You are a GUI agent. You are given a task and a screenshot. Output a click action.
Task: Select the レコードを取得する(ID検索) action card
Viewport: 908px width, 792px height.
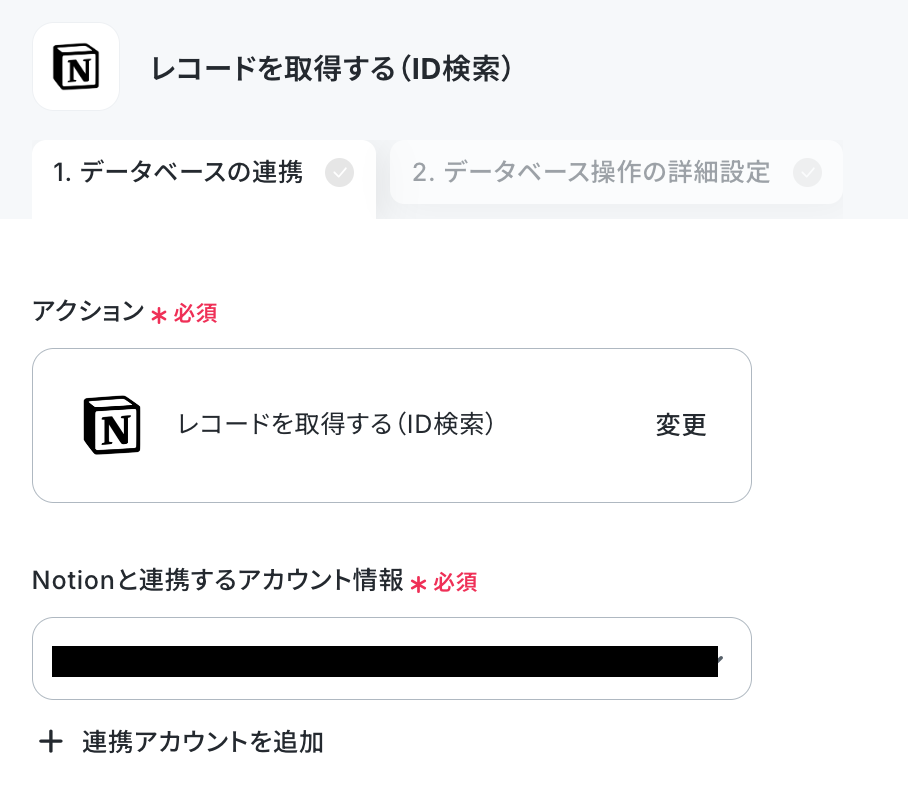[x=392, y=426]
